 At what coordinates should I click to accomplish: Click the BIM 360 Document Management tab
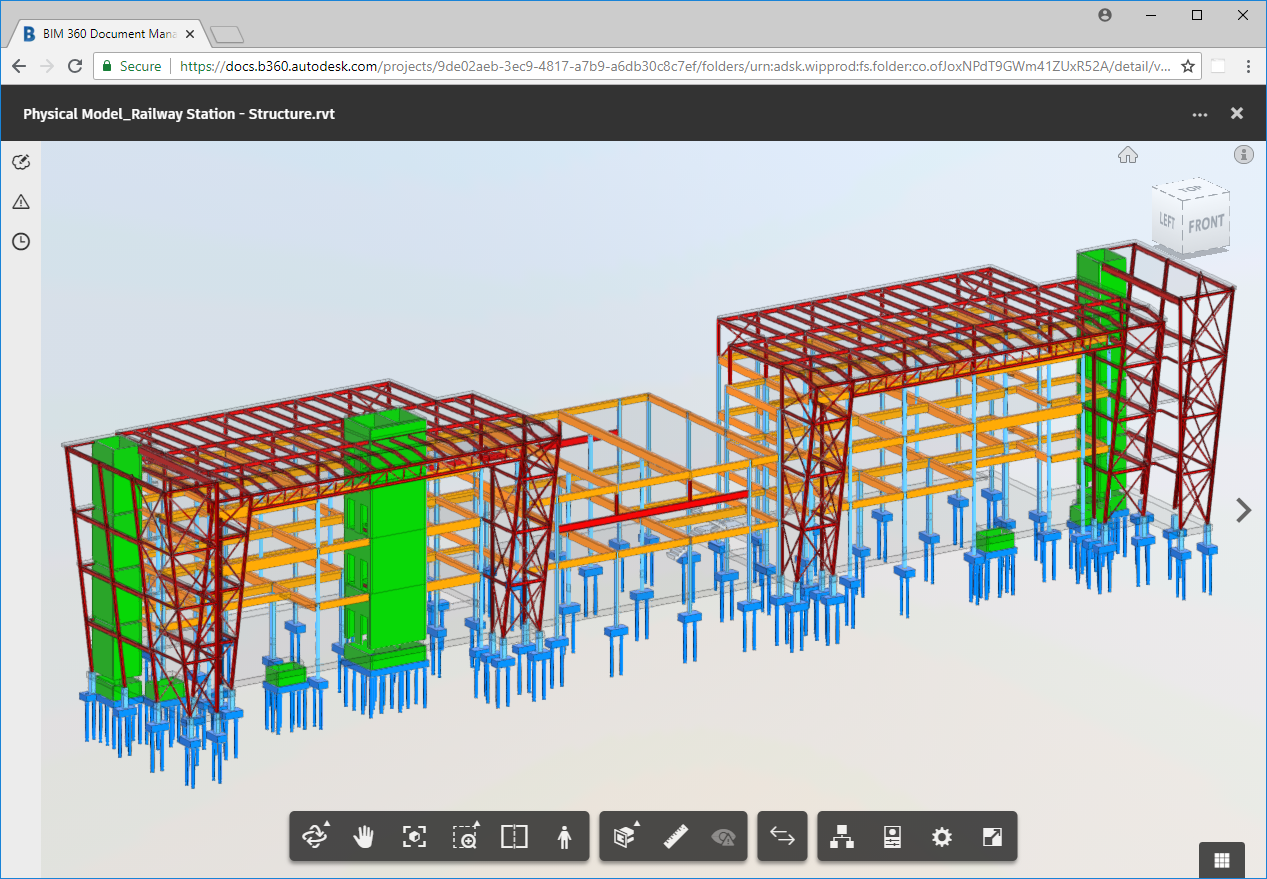pos(108,34)
